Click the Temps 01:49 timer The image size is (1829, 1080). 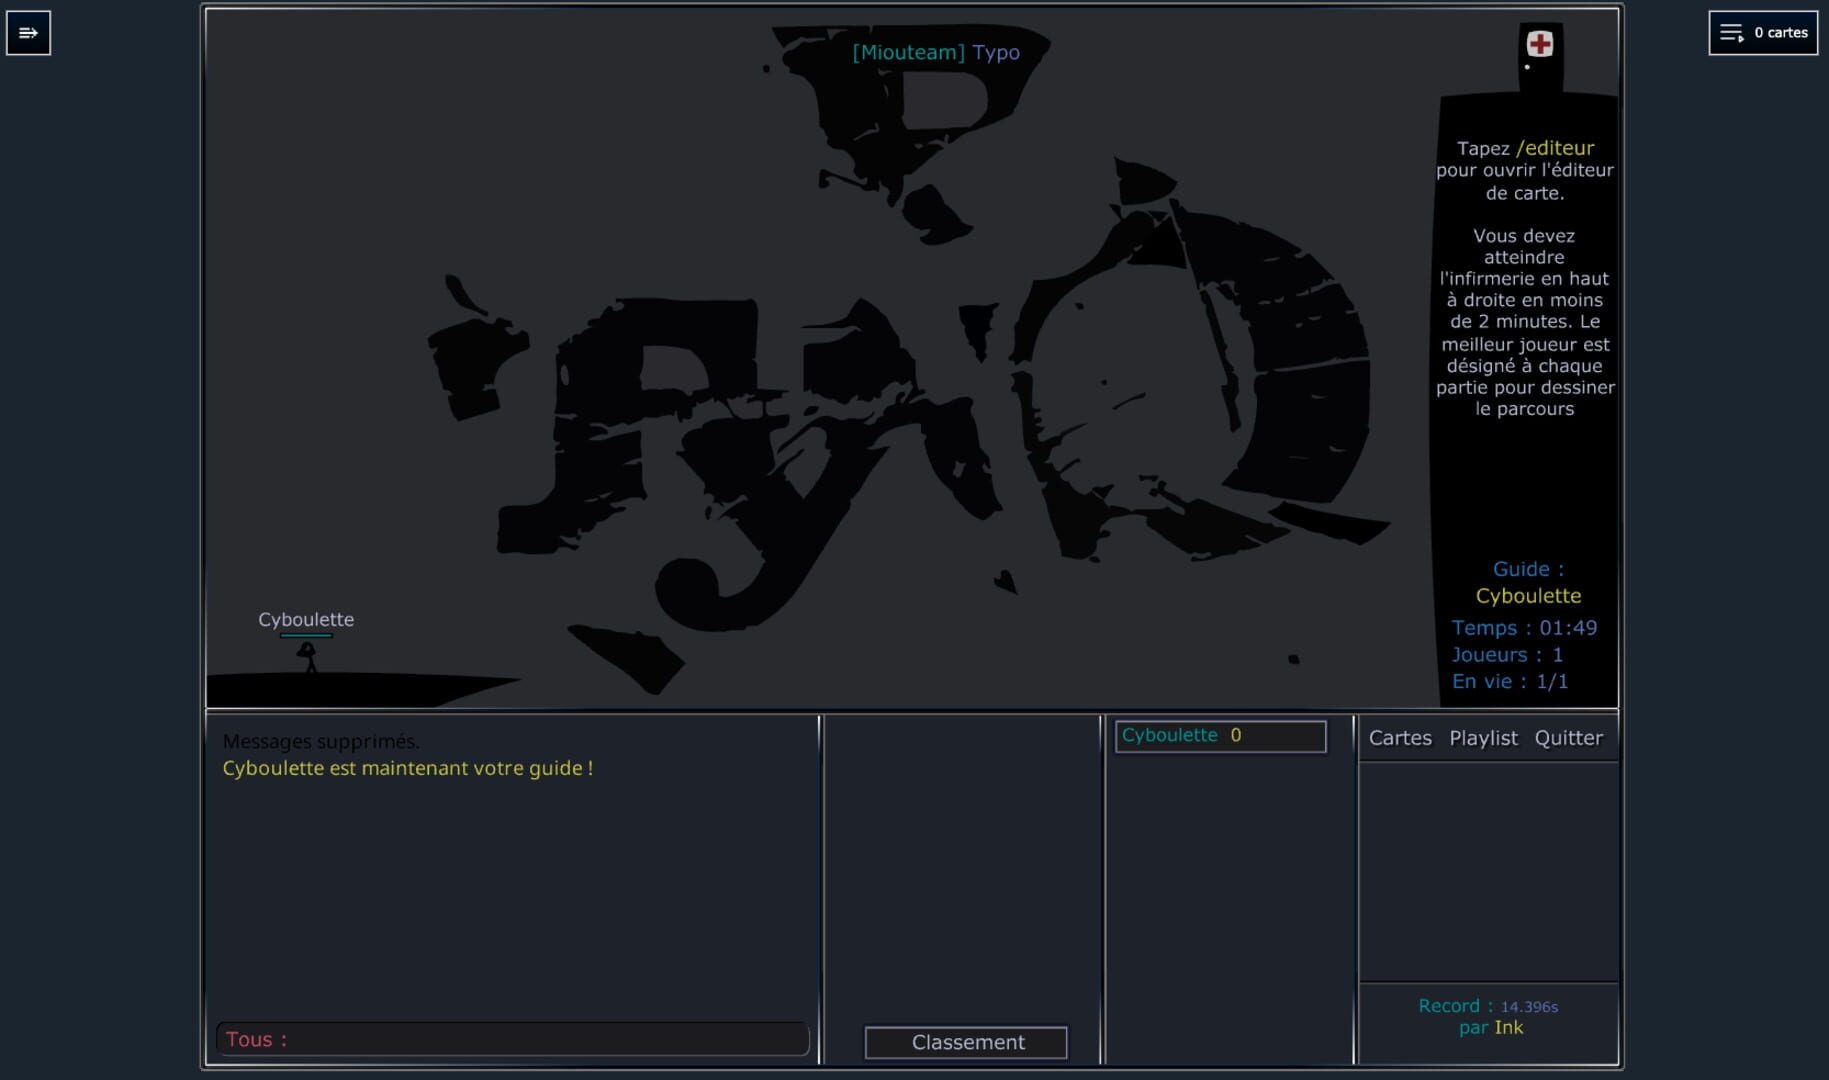1524,628
